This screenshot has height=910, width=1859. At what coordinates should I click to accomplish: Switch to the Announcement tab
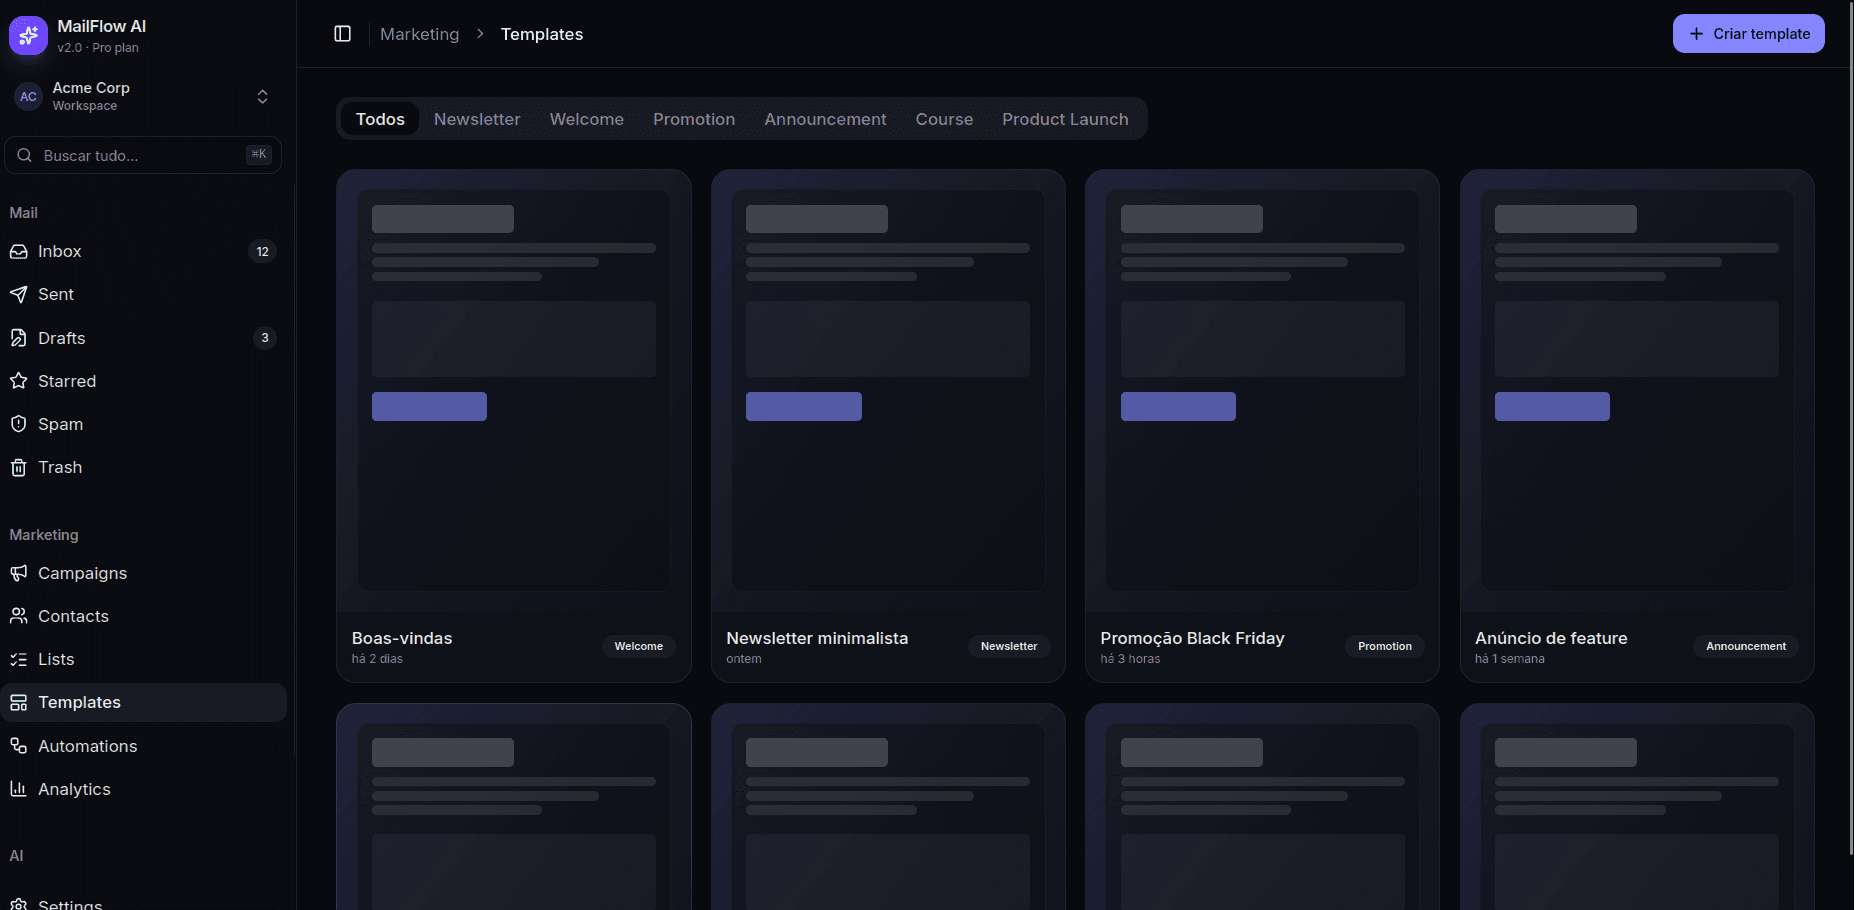click(x=825, y=119)
